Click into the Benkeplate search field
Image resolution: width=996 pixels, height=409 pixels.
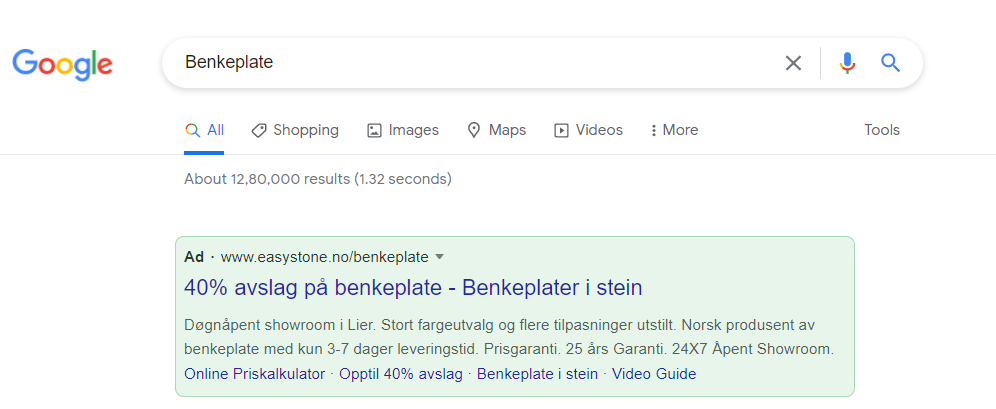tap(470, 63)
